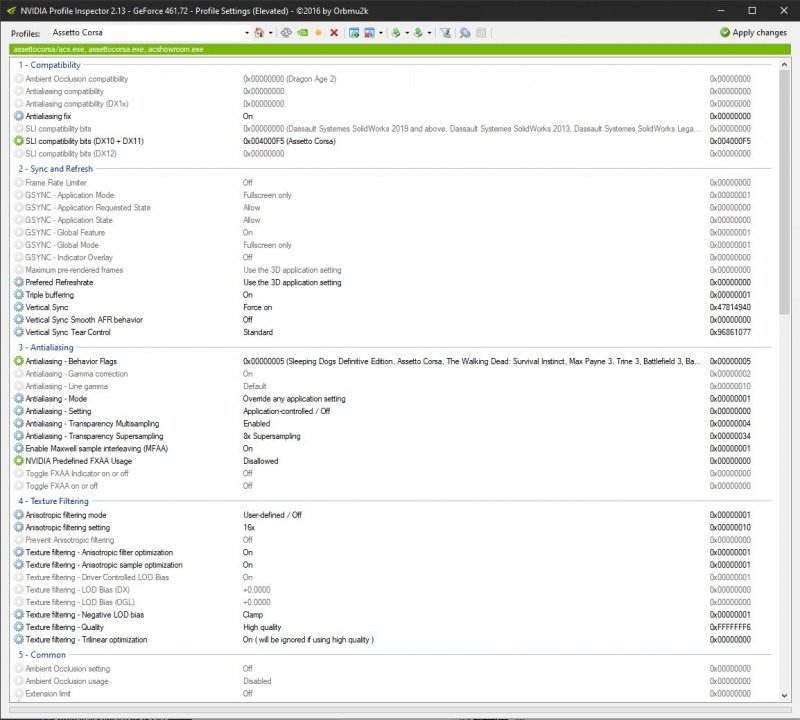The width and height of the screenshot is (800, 720).
Task: Click the '4 - Texture Filtering' group header
Action: pos(54,501)
